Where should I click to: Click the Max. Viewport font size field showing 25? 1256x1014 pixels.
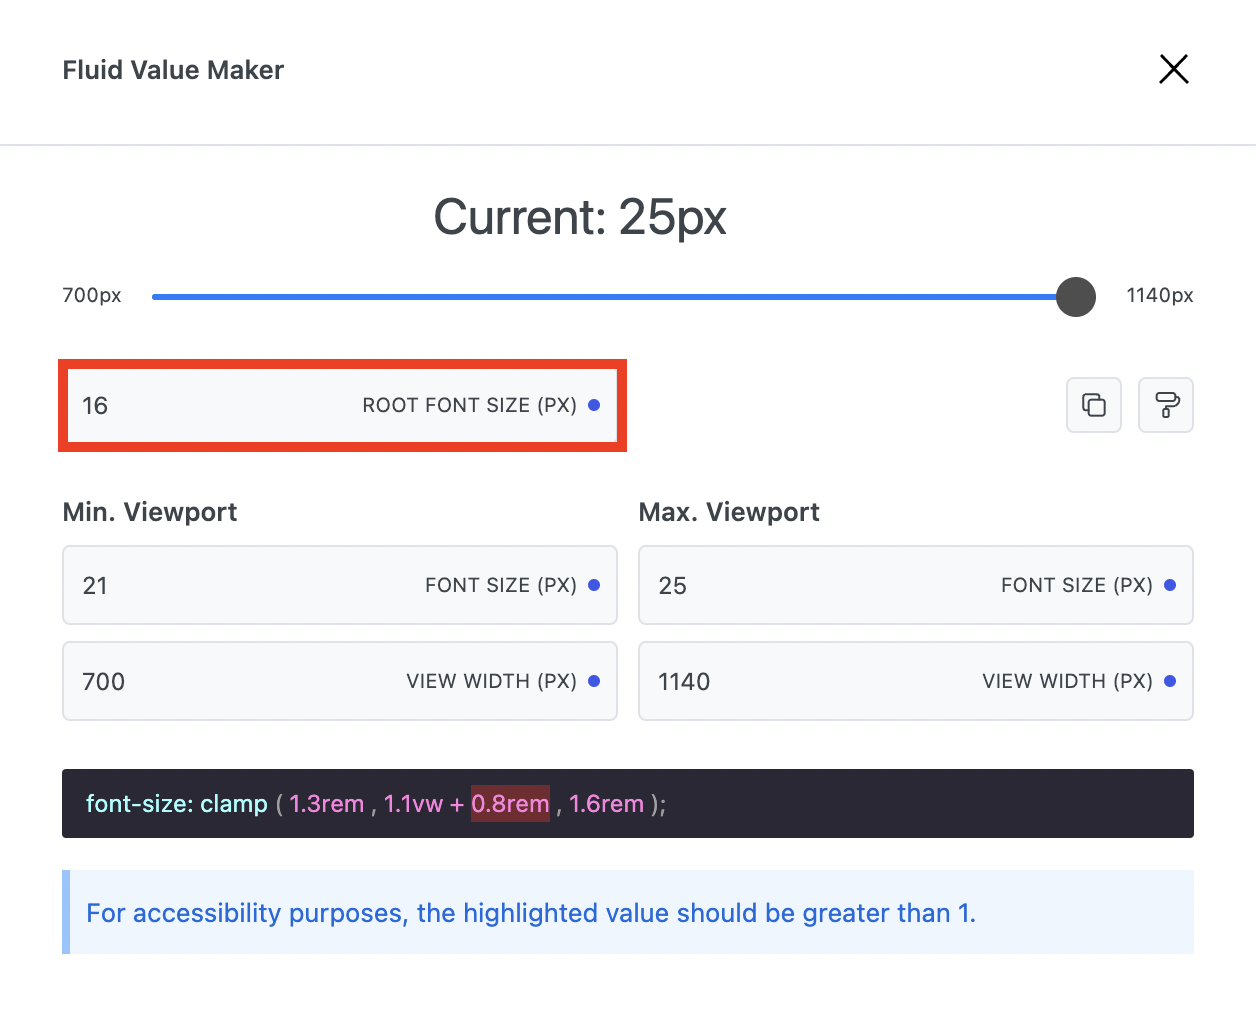(x=800, y=585)
